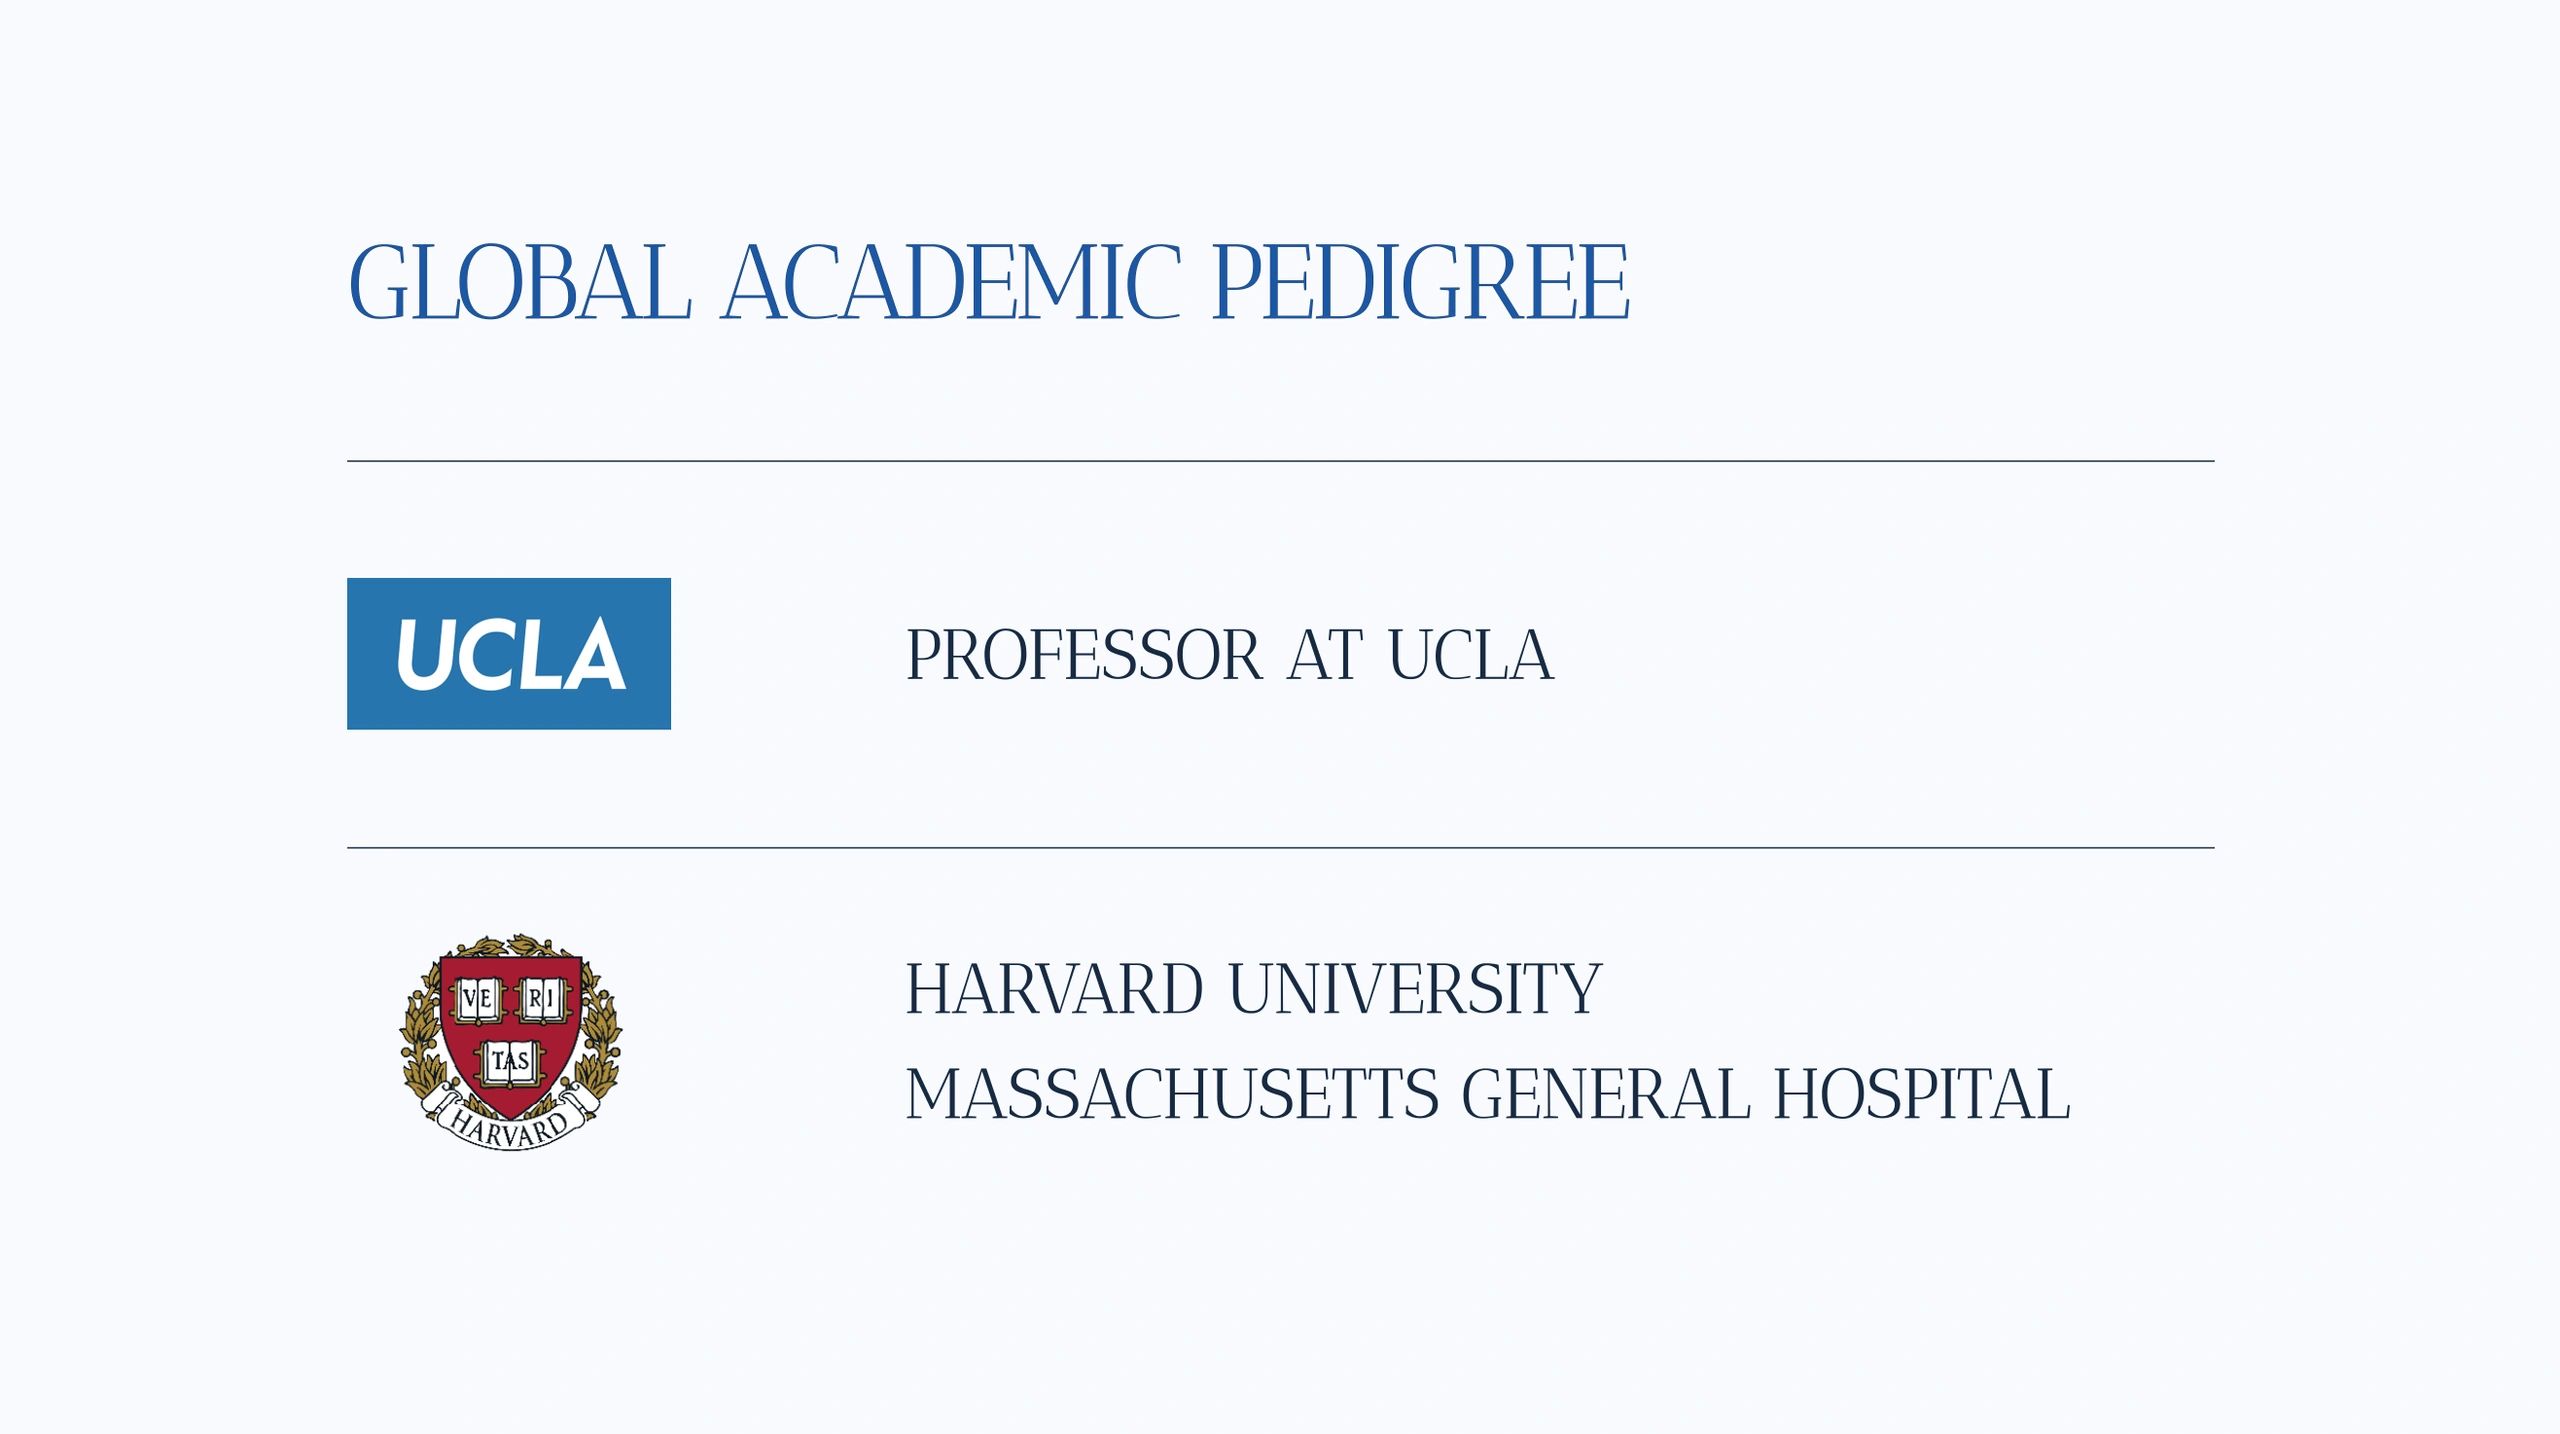Click the word HARVARD in the text
2560x1434 pixels.
click(x=1054, y=990)
